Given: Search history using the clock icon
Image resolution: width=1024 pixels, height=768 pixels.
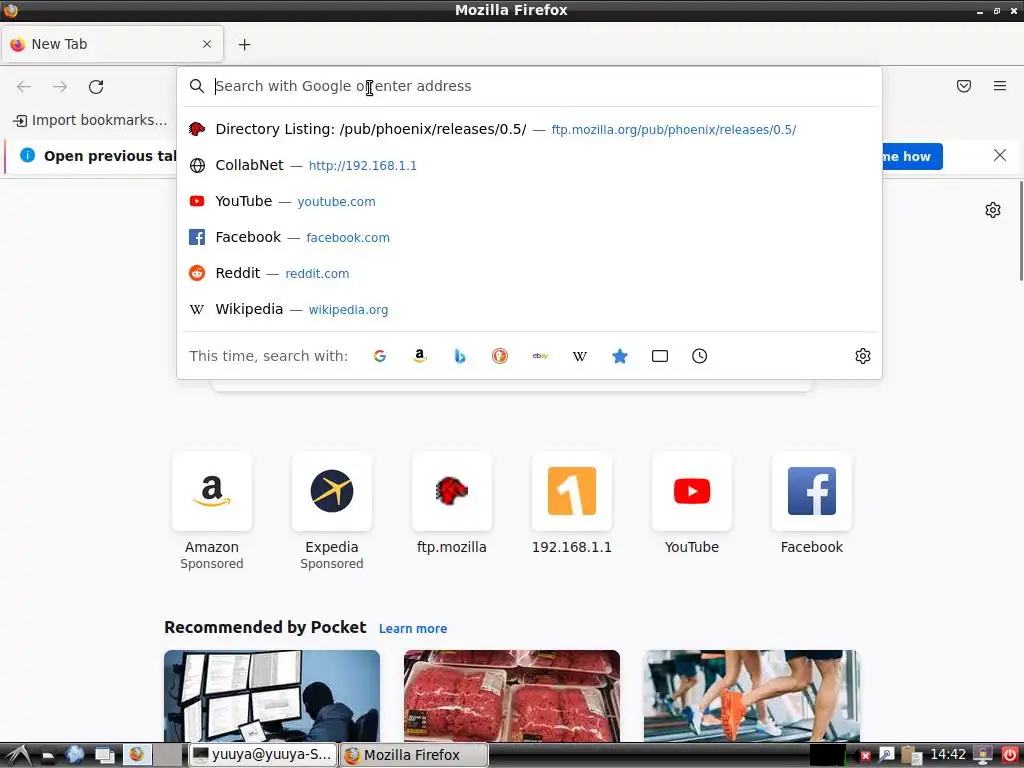Looking at the screenshot, I should click(699, 356).
